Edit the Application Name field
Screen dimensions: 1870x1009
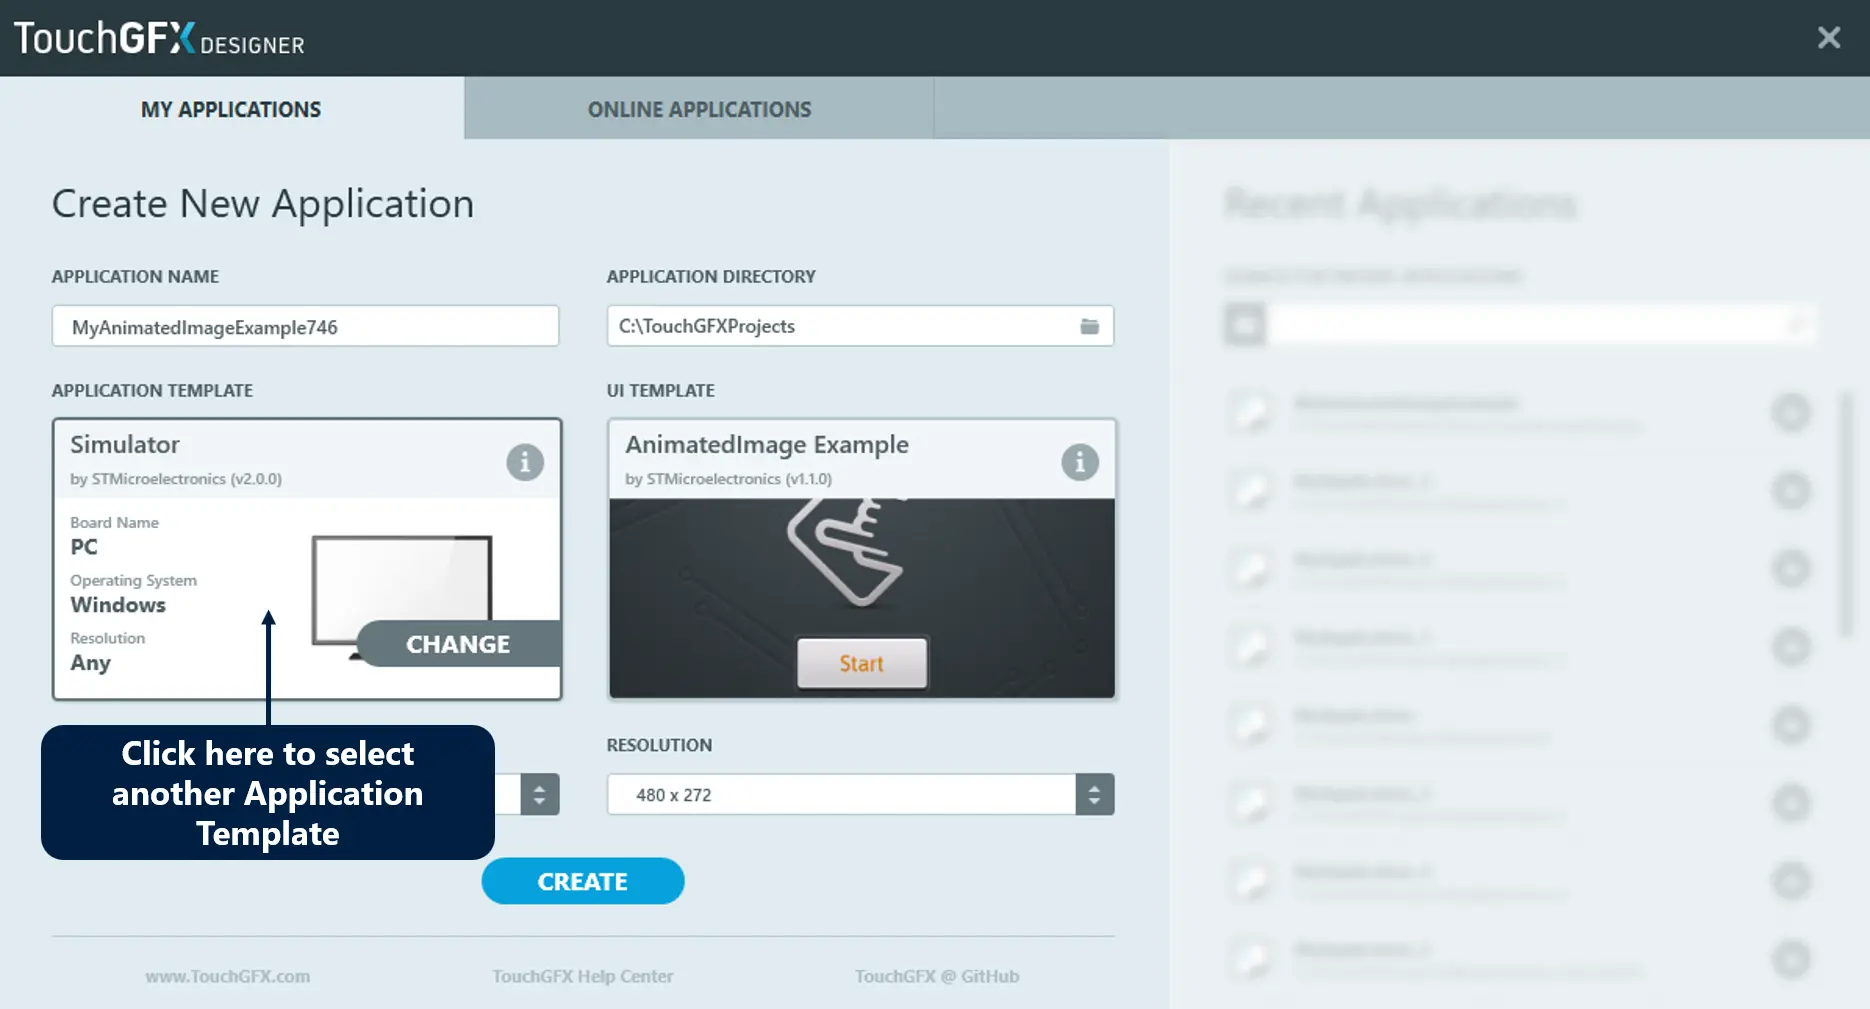tap(305, 327)
